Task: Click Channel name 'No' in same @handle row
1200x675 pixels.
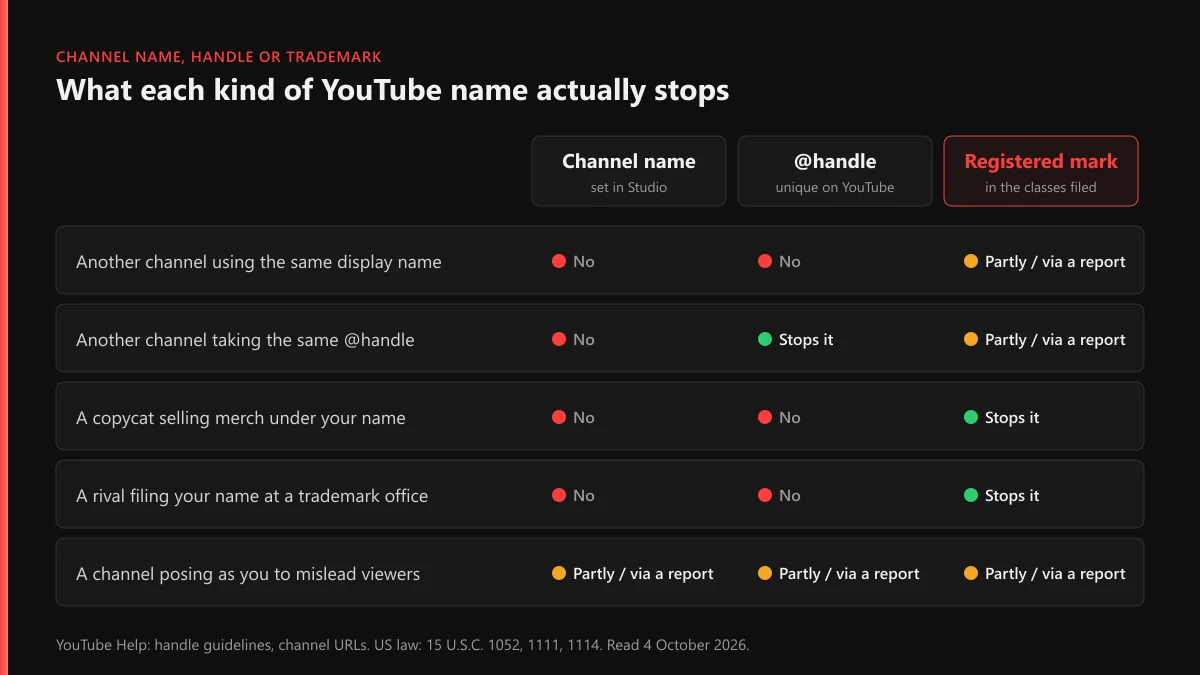Action: pos(573,340)
